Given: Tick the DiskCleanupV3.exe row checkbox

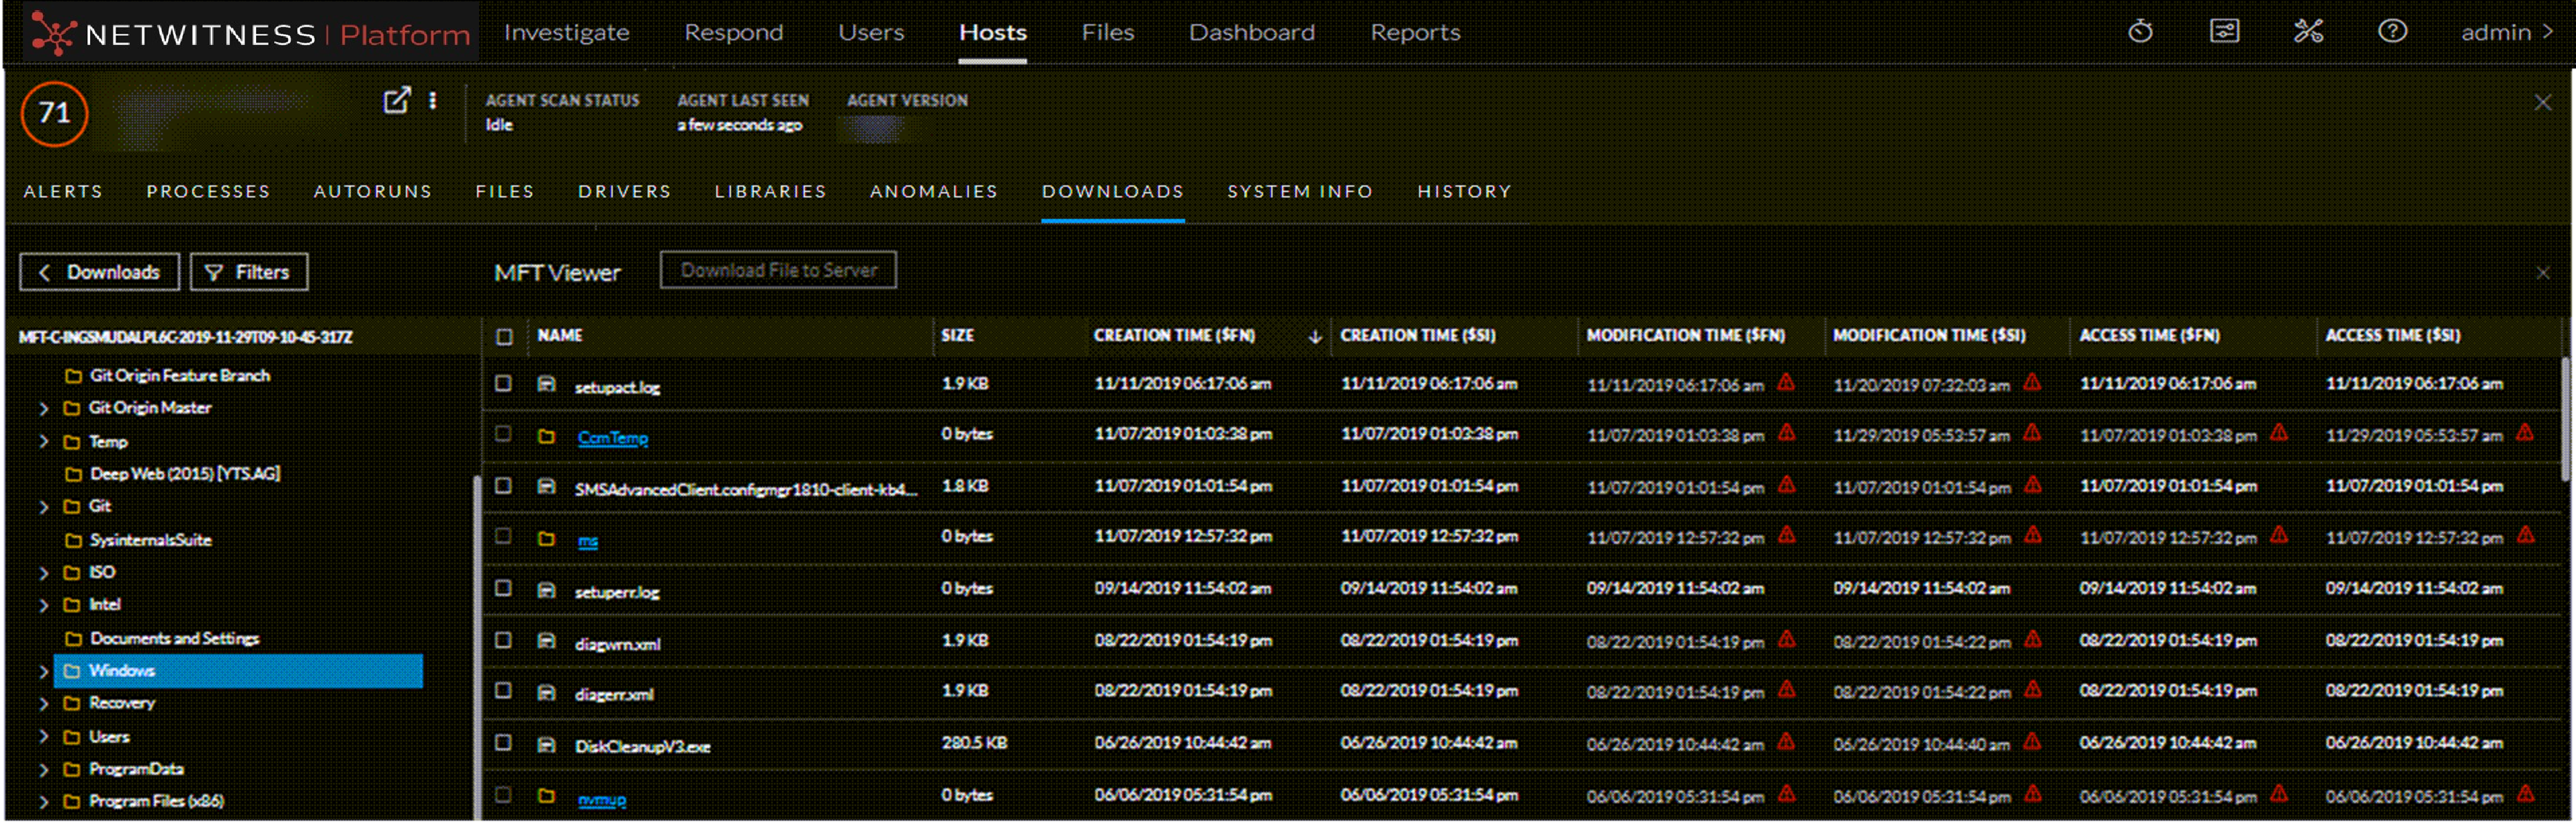Looking at the screenshot, I should click(504, 743).
